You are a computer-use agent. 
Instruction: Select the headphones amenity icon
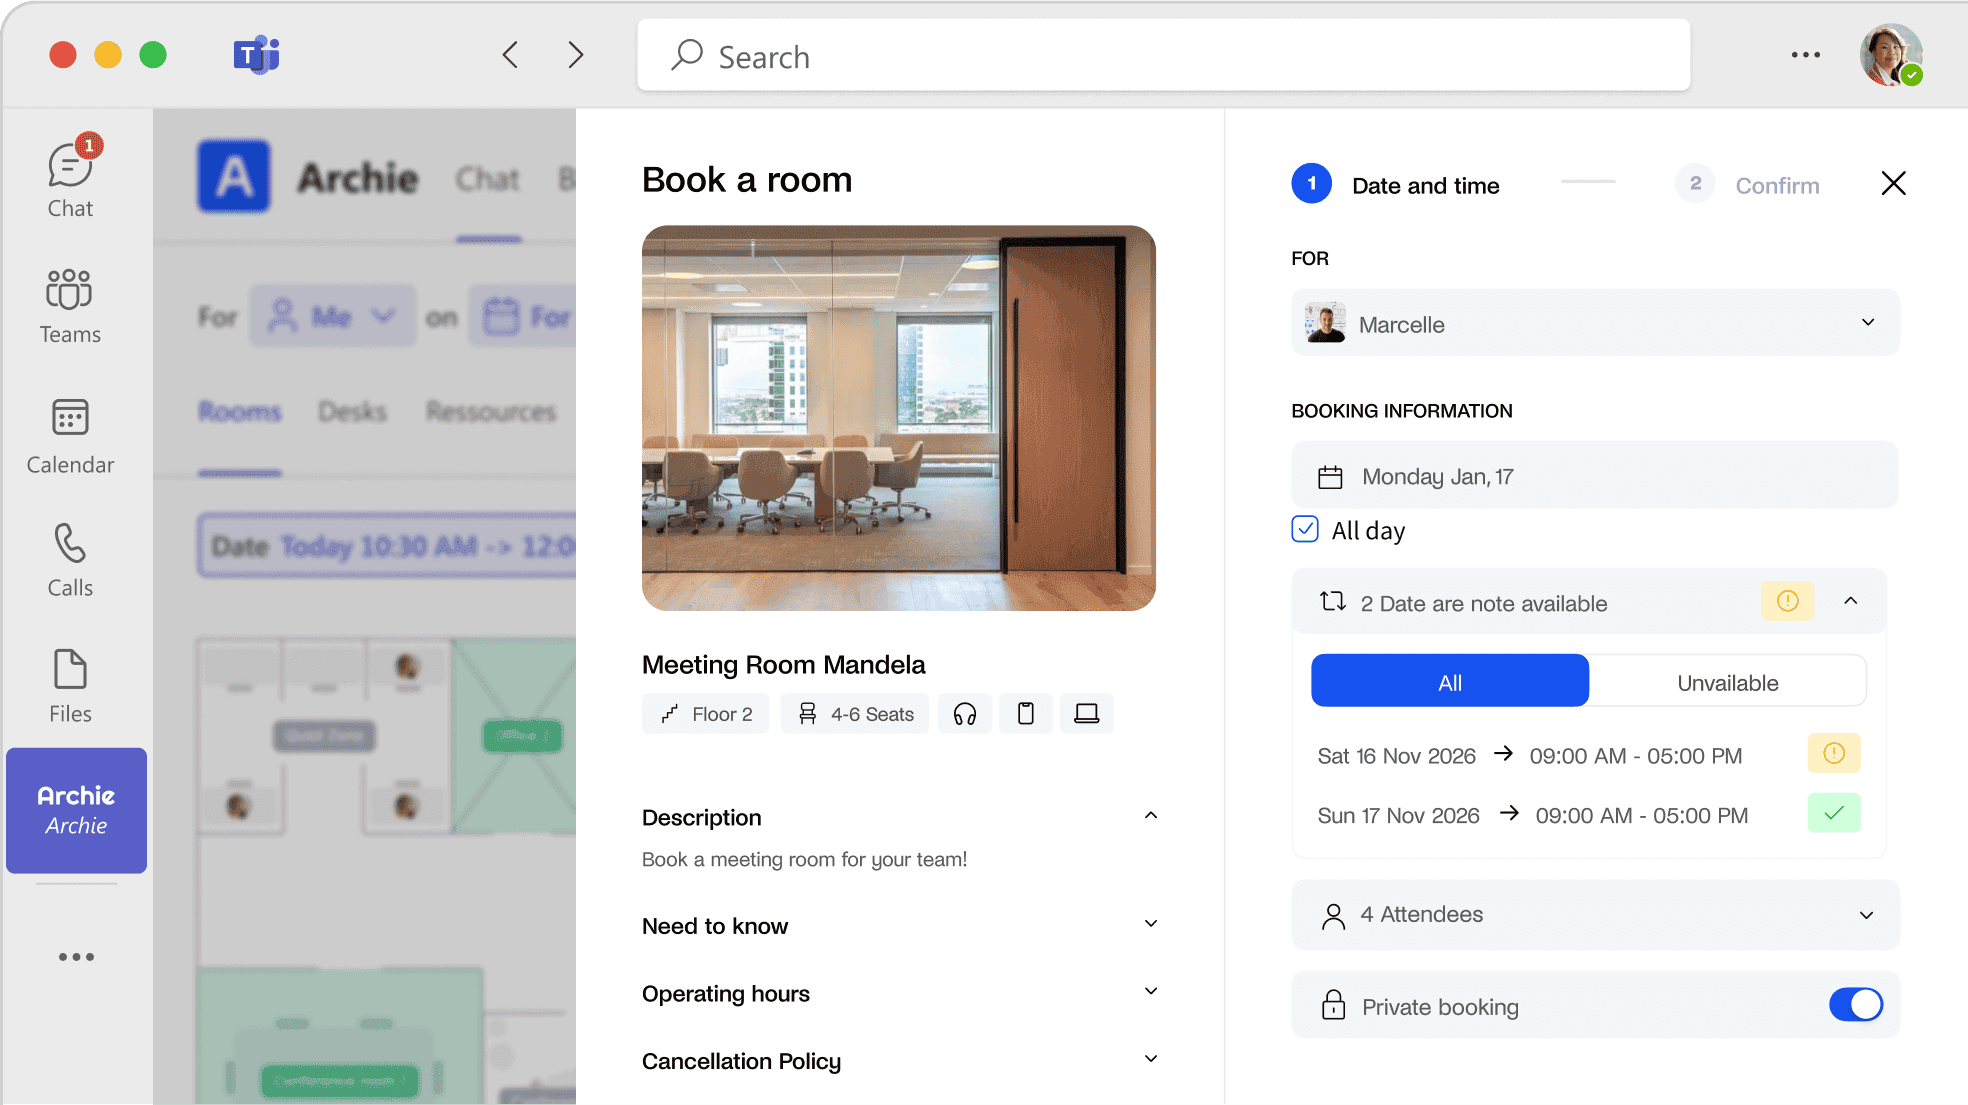point(964,713)
